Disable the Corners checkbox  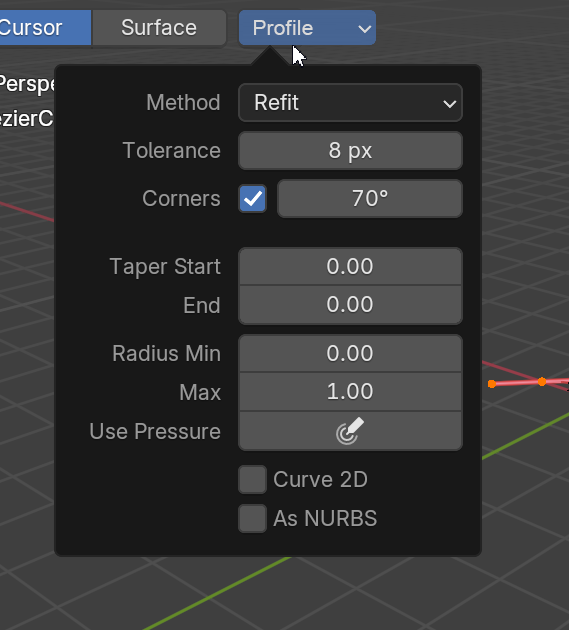pyautogui.click(x=252, y=198)
